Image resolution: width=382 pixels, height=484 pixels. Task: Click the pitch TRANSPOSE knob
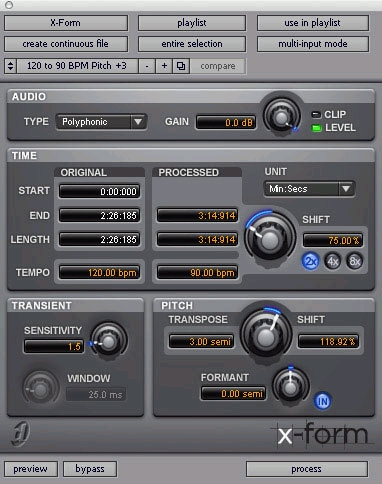(x=266, y=336)
